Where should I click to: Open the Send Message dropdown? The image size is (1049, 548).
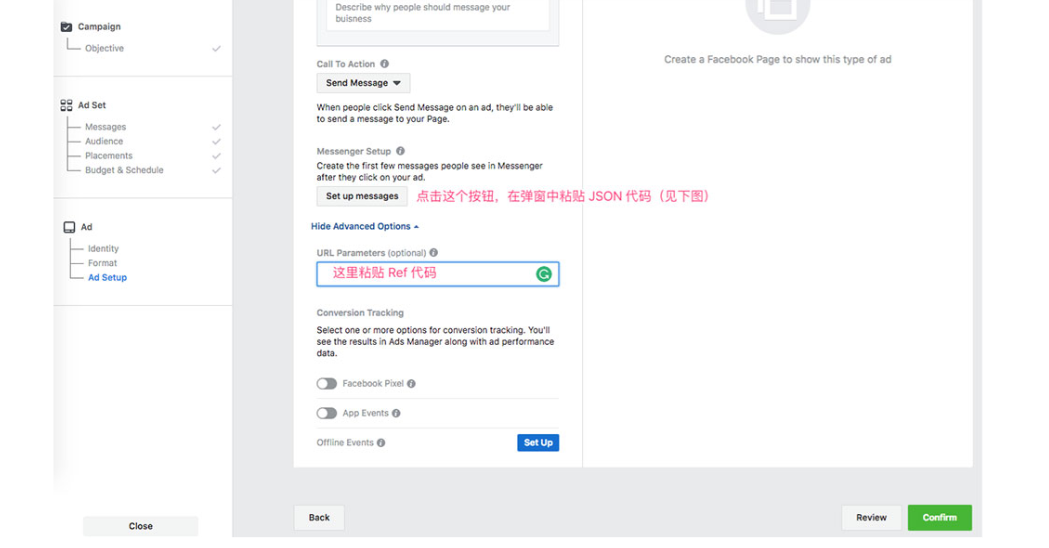click(x=363, y=83)
